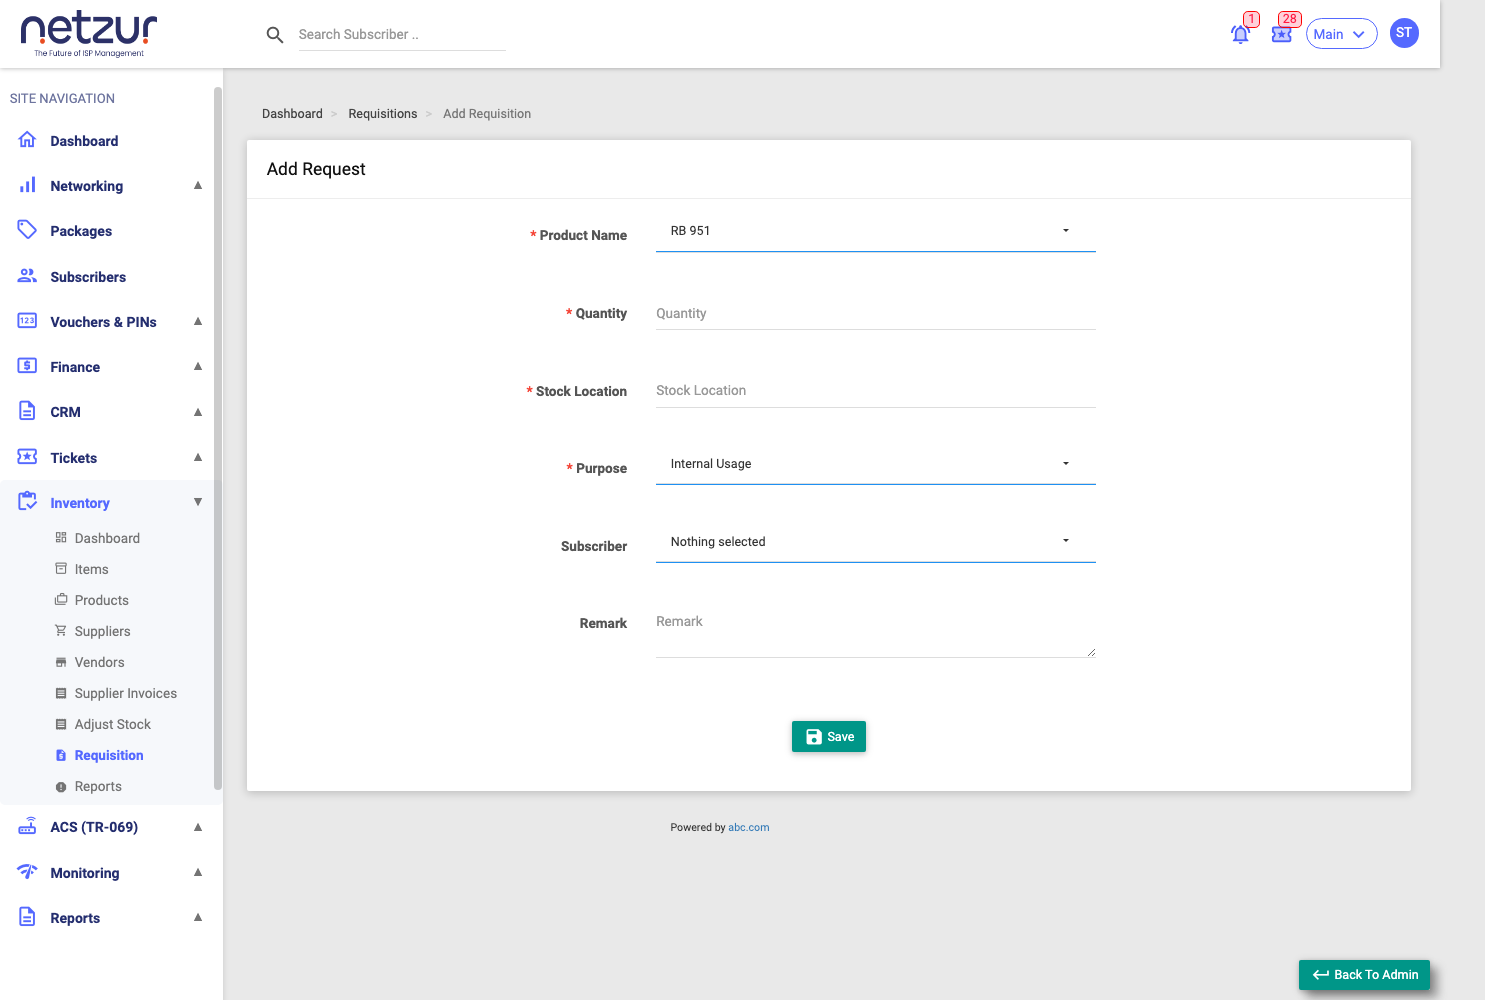Click the Subscribers people icon
The image size is (1485, 1000).
tap(28, 276)
